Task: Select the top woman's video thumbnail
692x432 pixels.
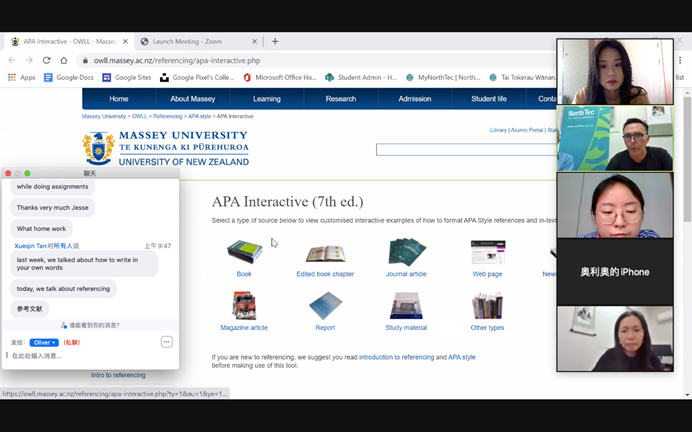Action: (x=615, y=71)
